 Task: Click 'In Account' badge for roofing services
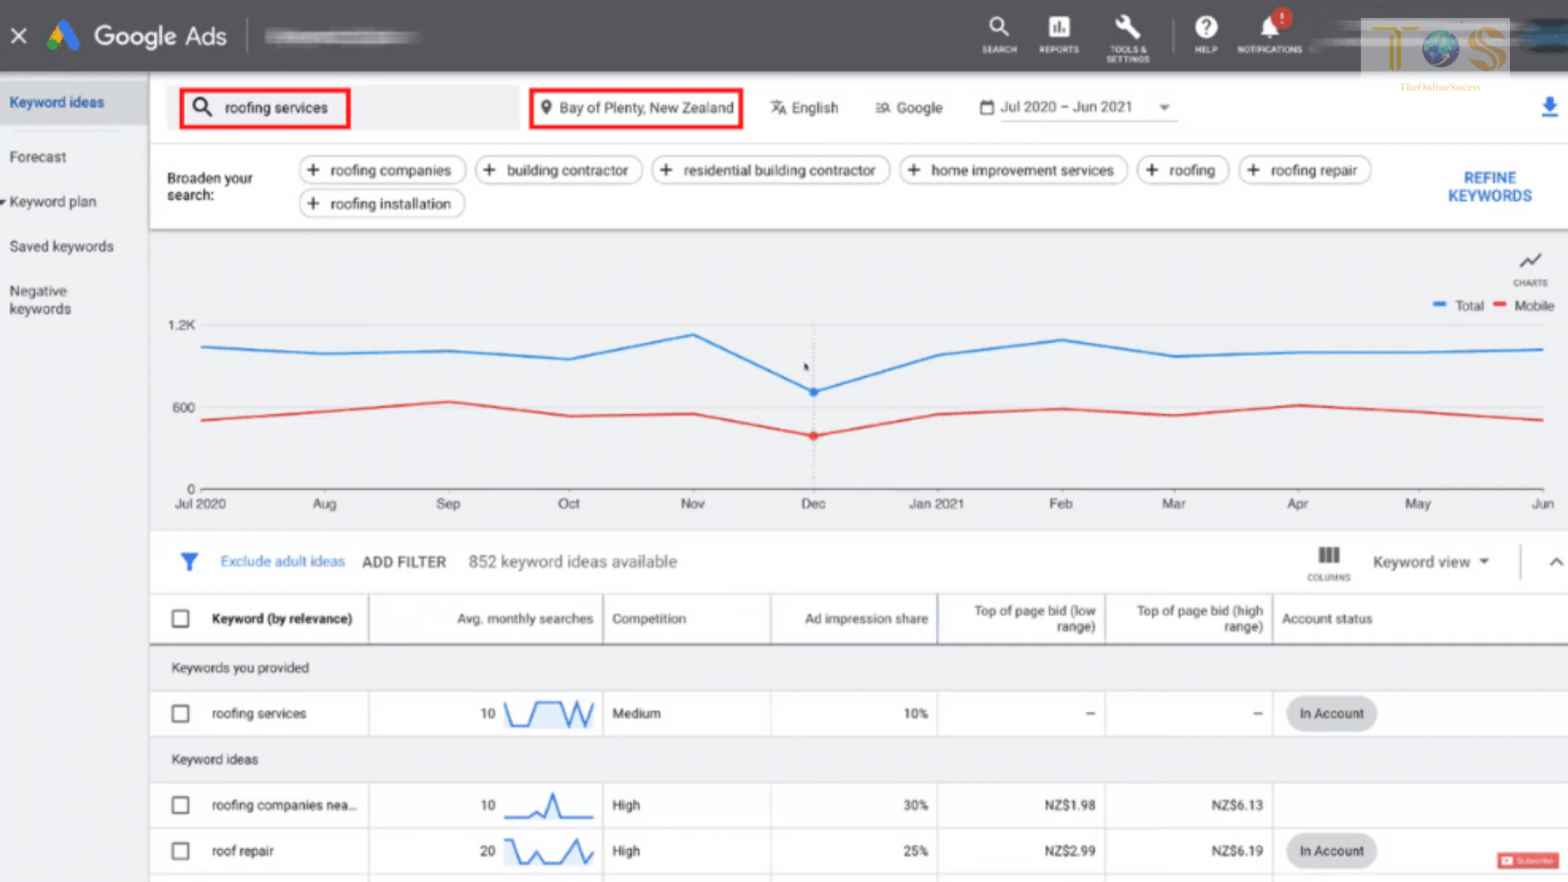click(1331, 714)
